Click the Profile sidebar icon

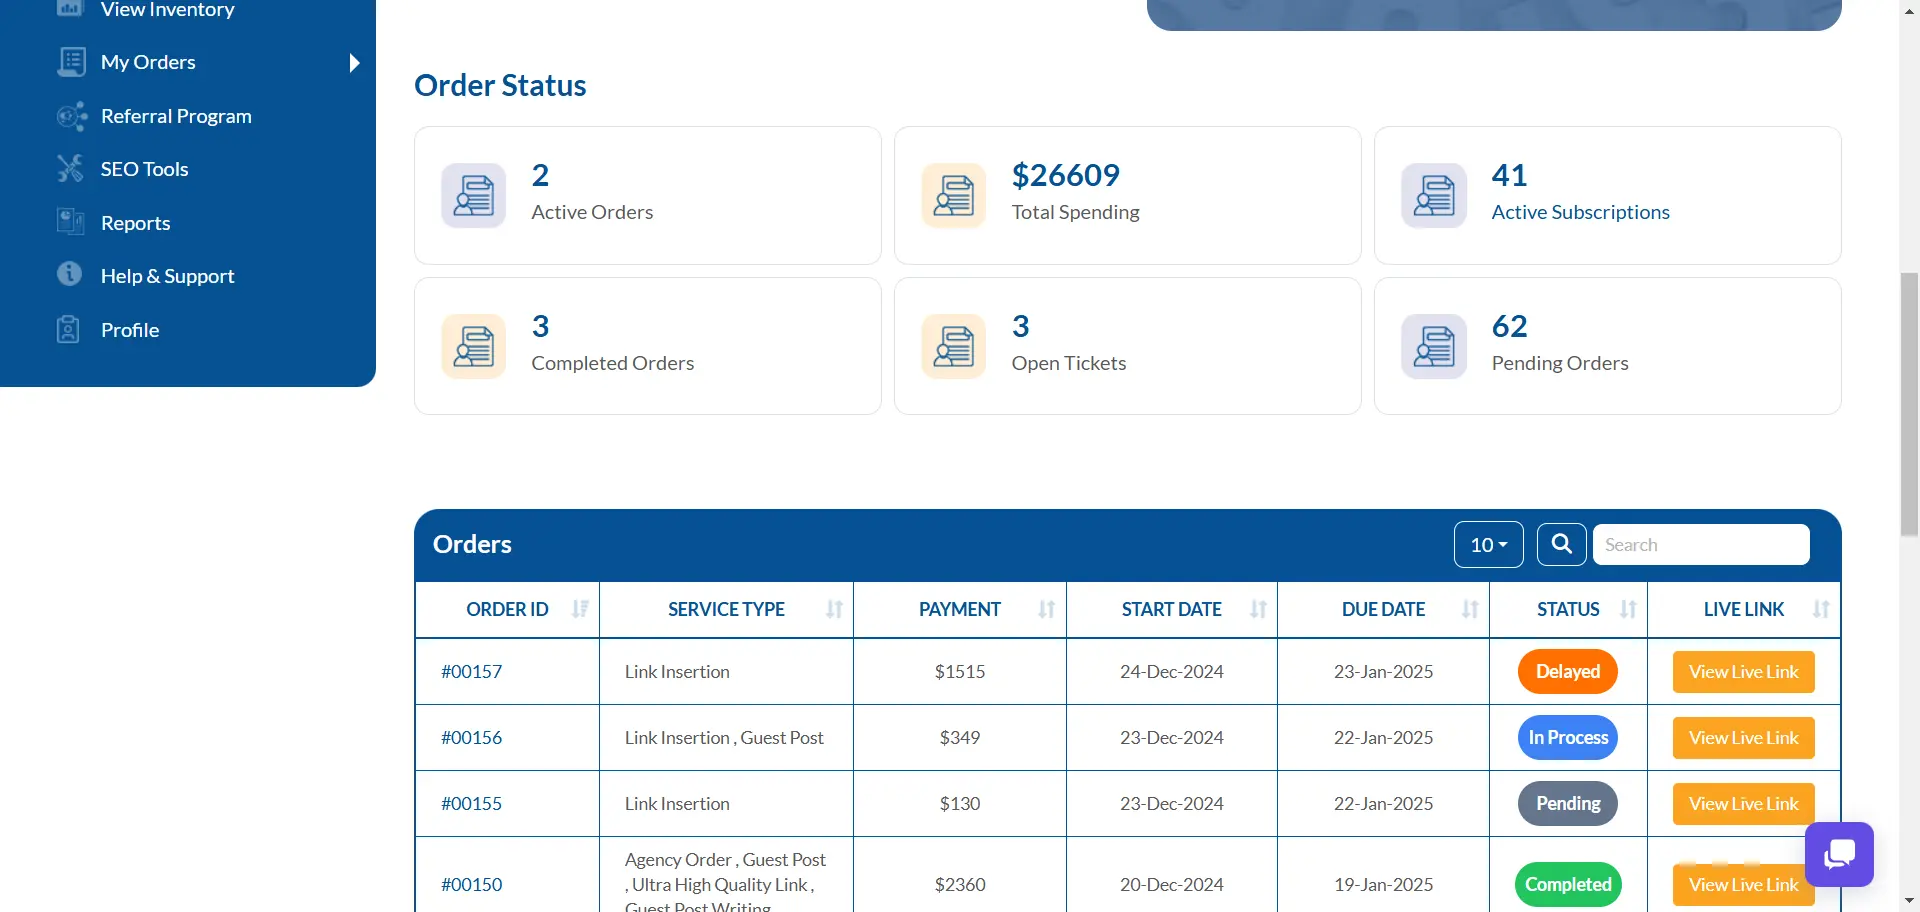[68, 329]
